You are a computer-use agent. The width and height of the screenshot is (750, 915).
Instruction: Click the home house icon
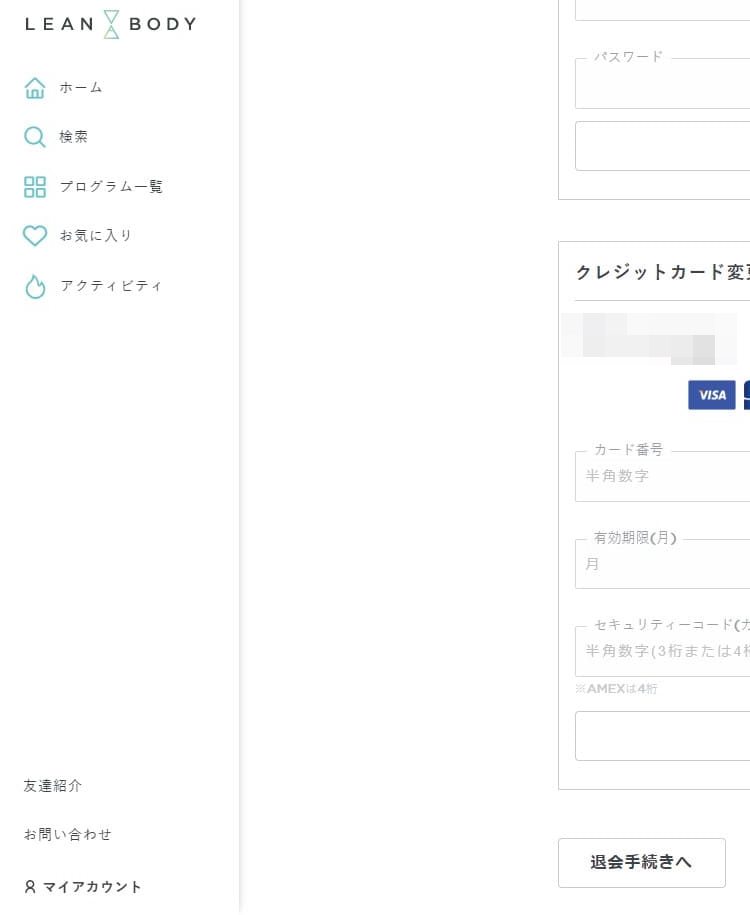tap(34, 88)
